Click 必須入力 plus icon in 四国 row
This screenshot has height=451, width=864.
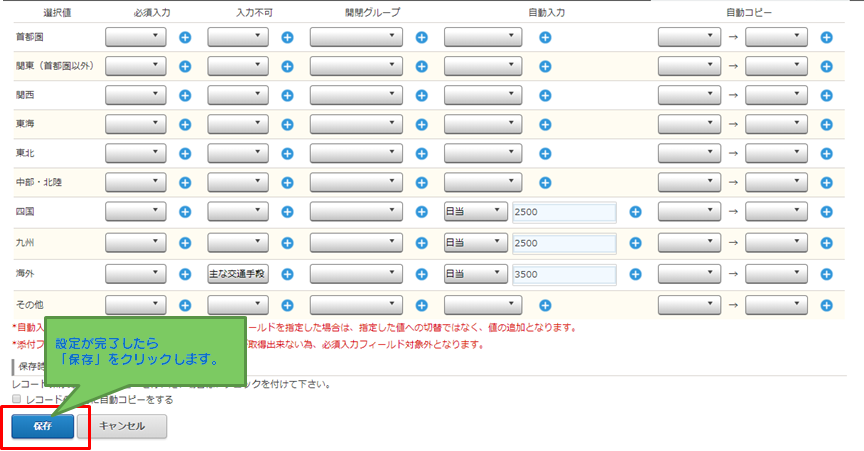pyautogui.click(x=185, y=212)
